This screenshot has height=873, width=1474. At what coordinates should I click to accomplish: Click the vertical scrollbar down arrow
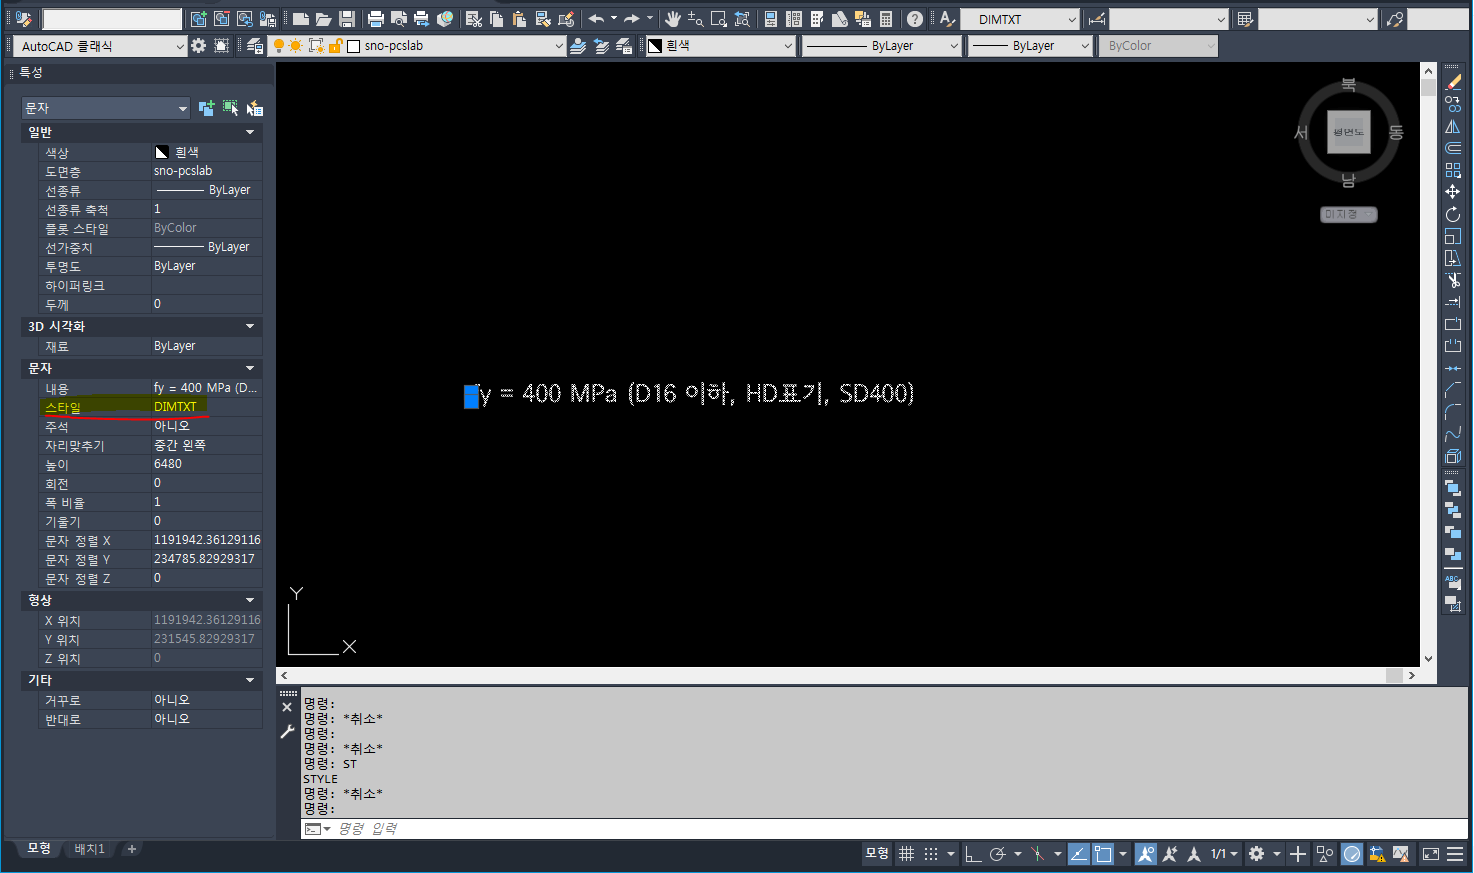coord(1428,658)
